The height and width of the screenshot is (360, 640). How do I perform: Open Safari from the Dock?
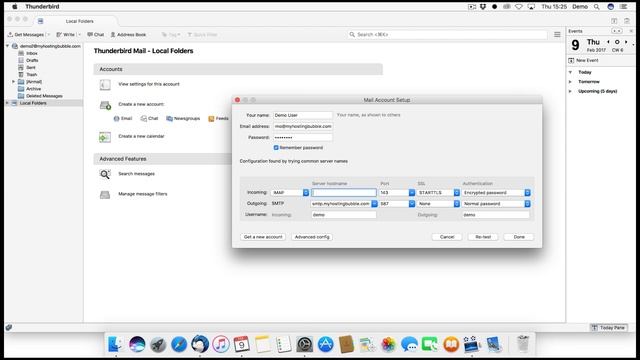(x=179, y=344)
